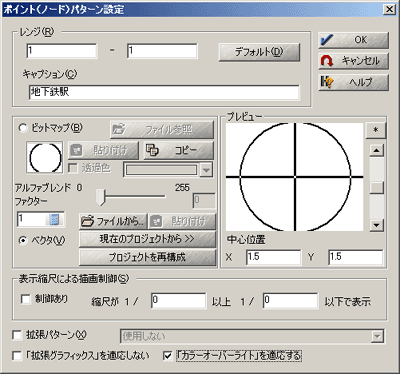Click the 以上 scale input field
This screenshot has width=400, height=374.
178,301
